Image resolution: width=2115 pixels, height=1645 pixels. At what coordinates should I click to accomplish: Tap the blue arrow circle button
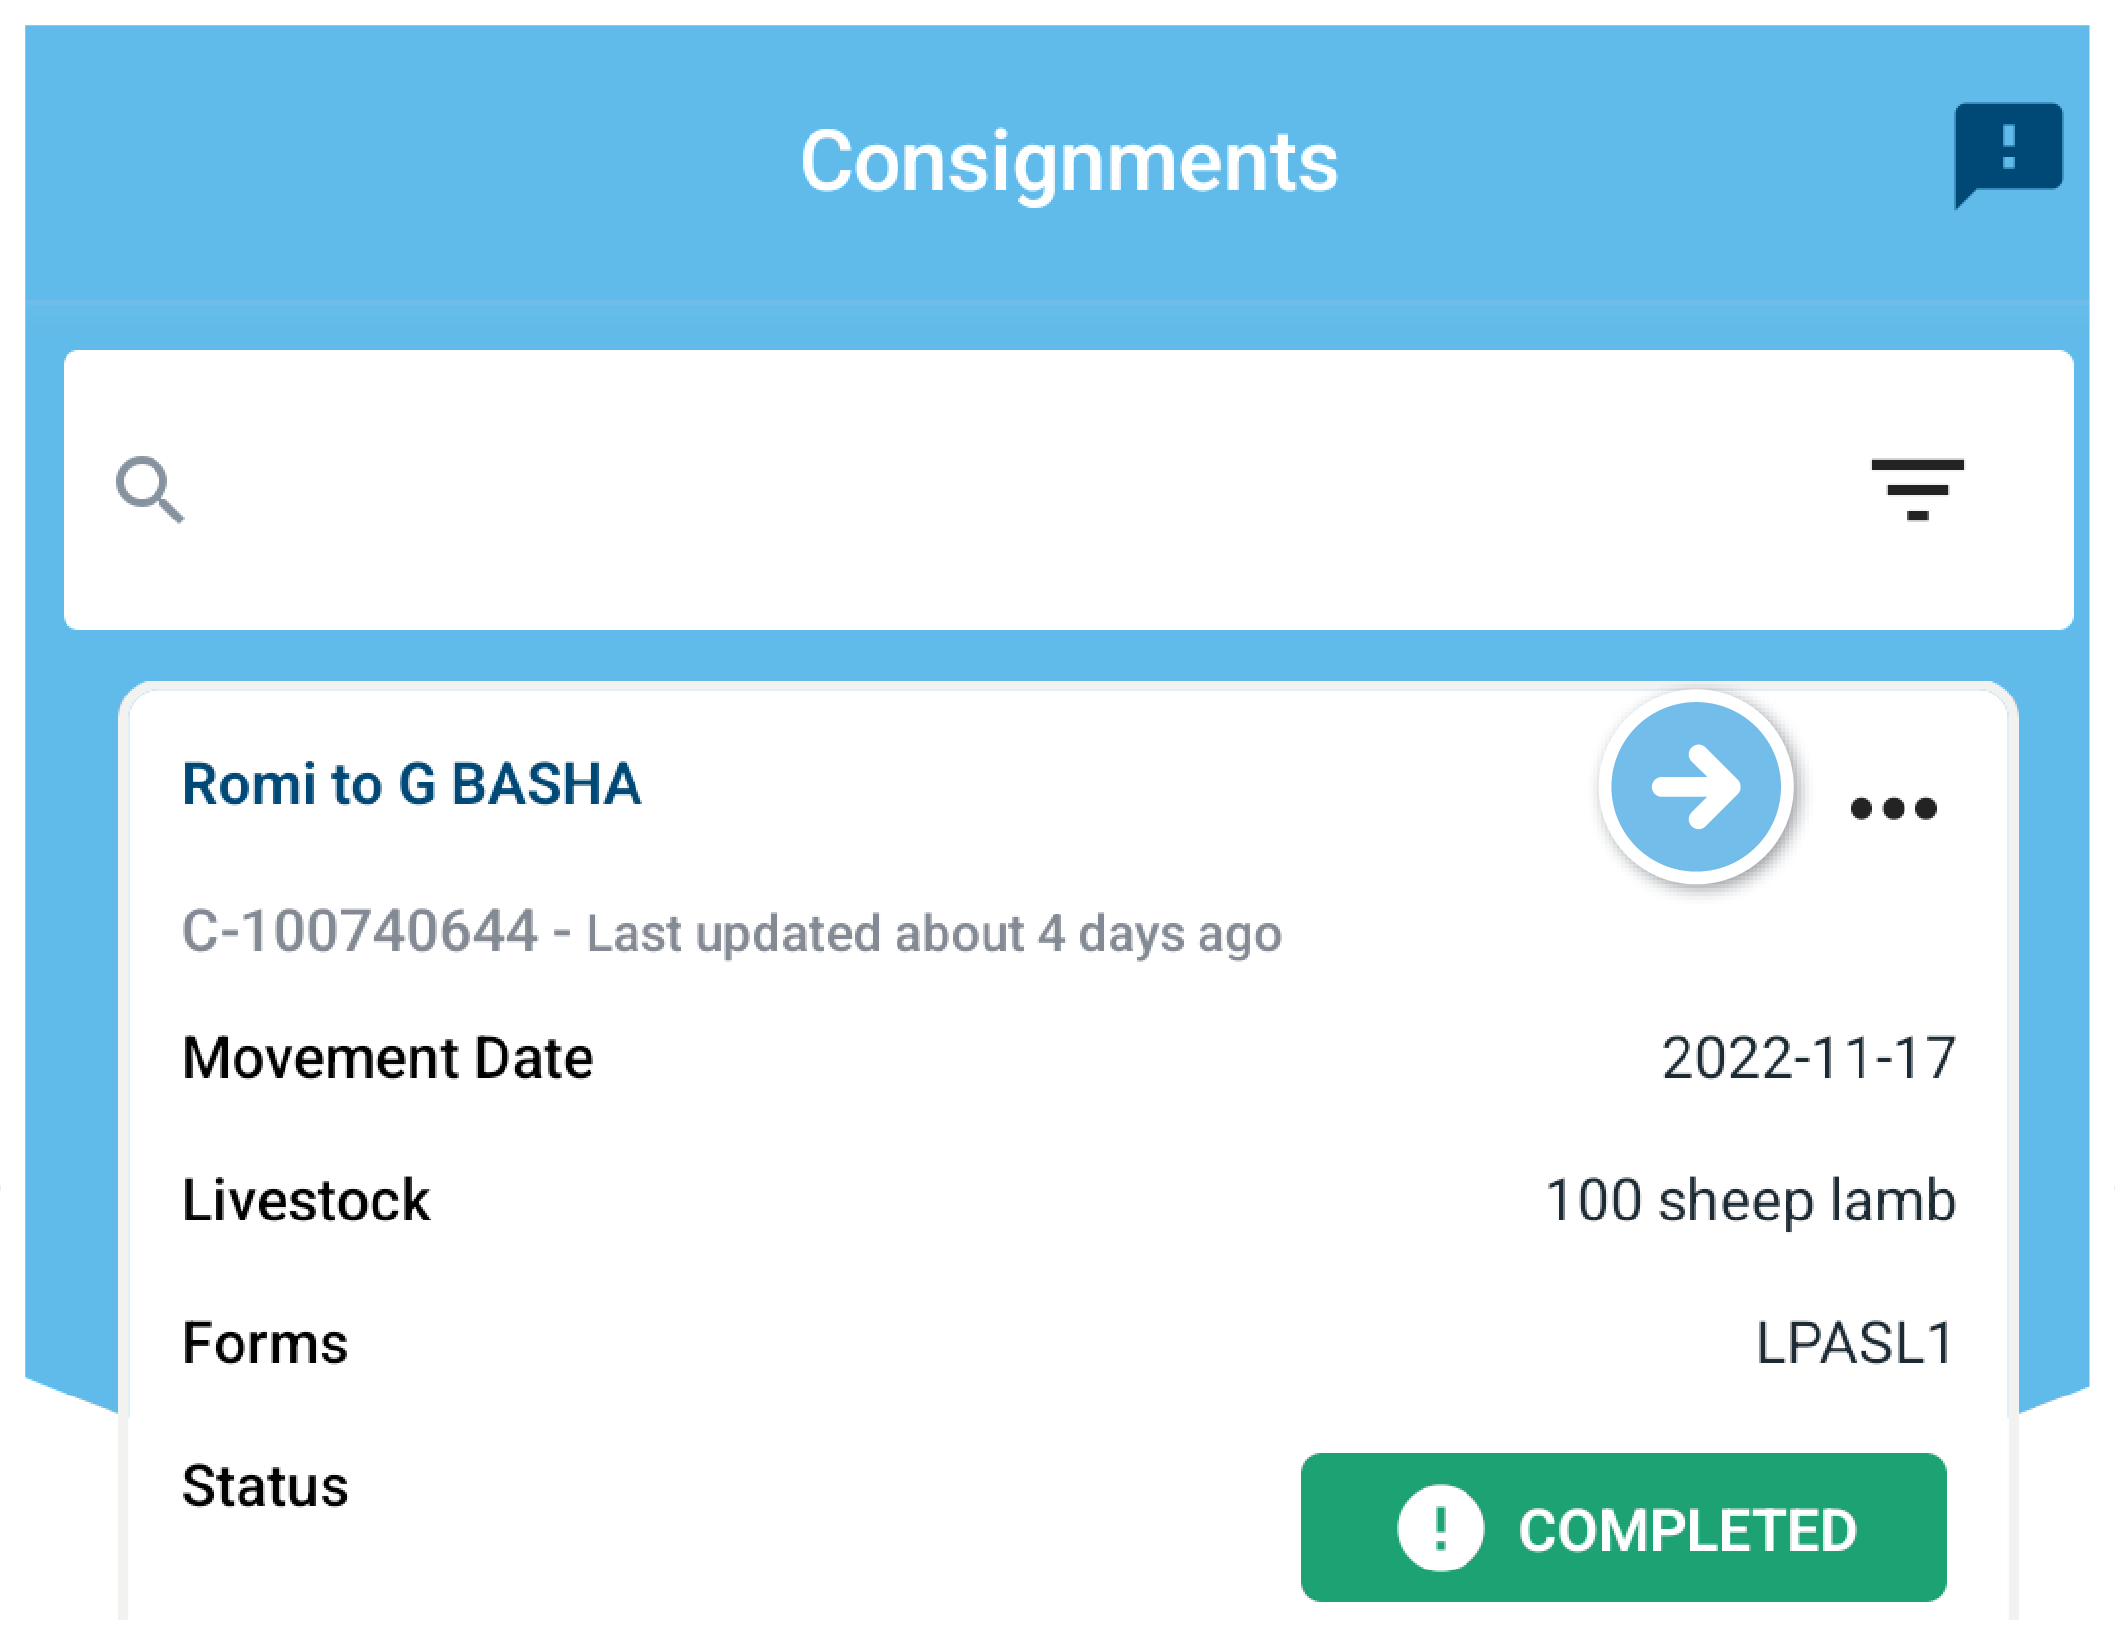click(1696, 787)
